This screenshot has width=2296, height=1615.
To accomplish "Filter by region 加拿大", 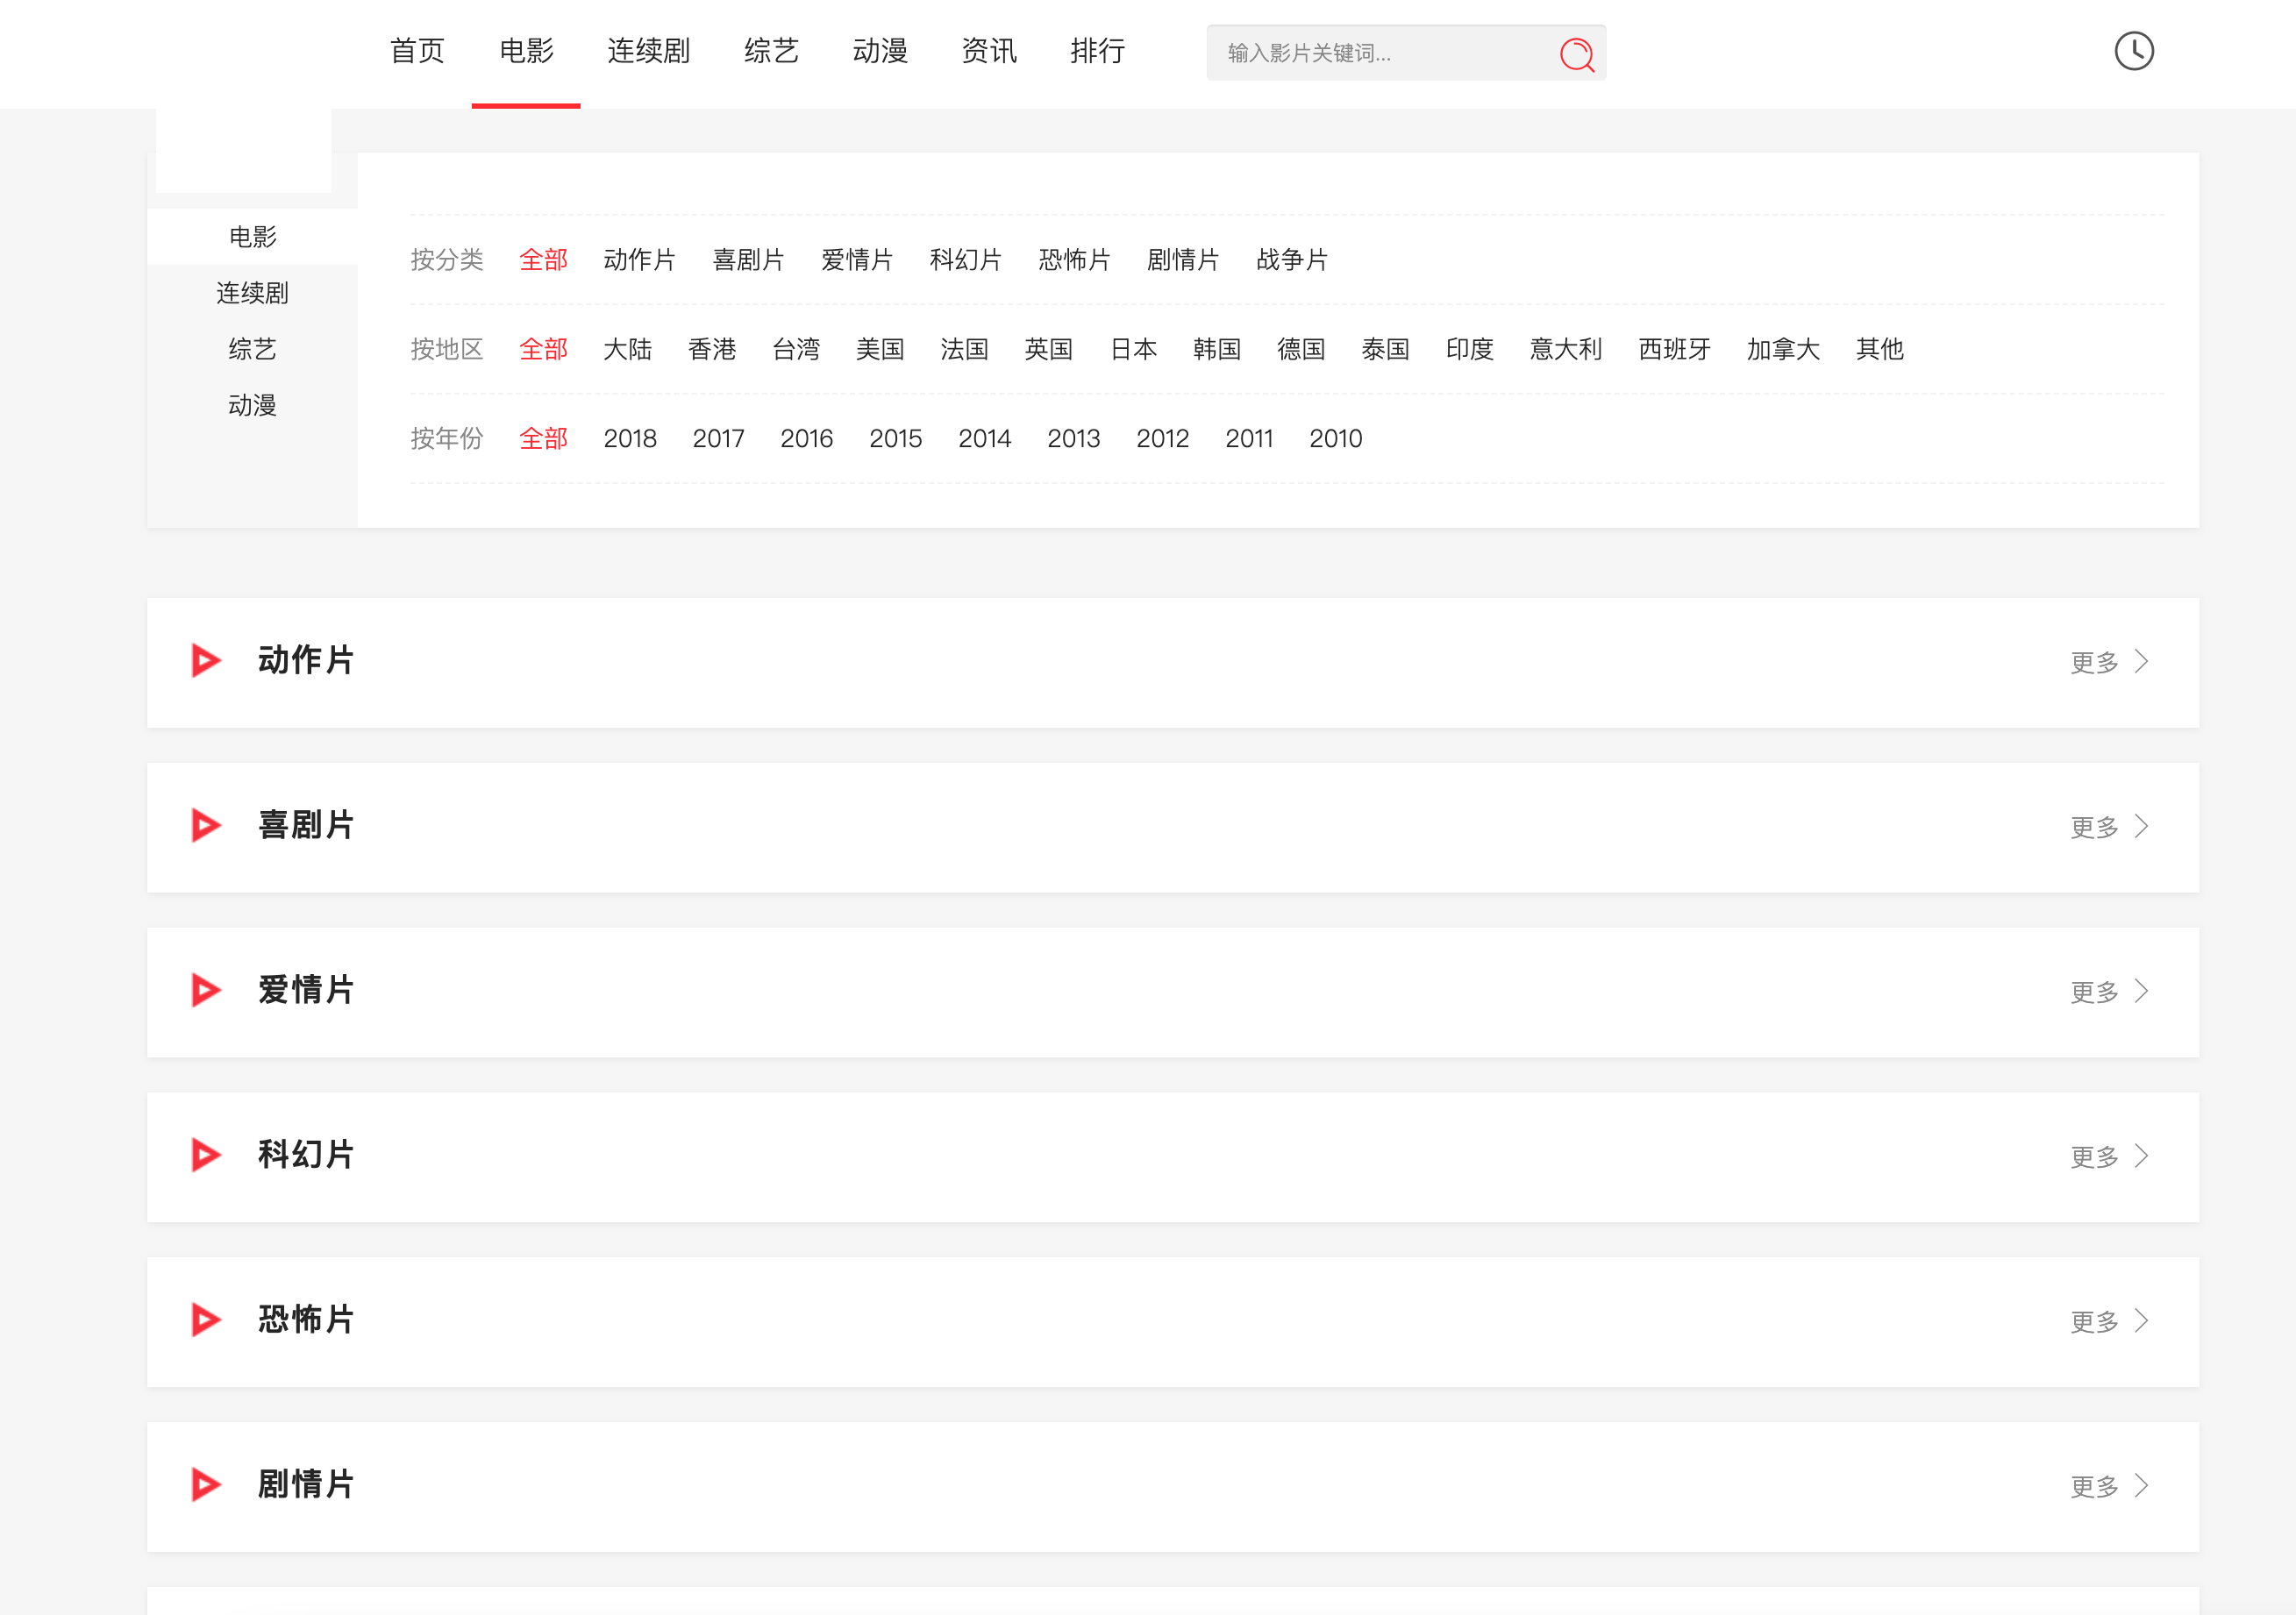I will point(1783,349).
